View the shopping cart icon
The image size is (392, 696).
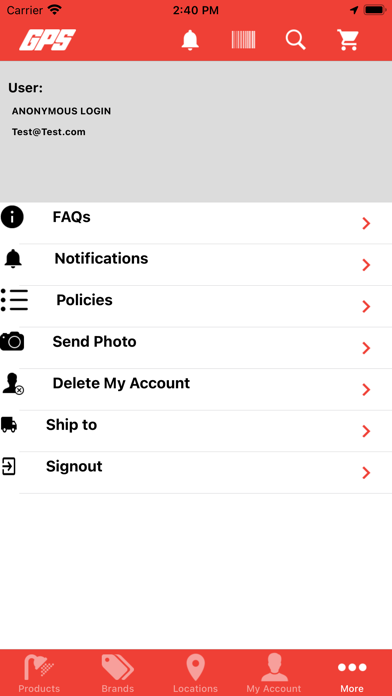tap(348, 40)
